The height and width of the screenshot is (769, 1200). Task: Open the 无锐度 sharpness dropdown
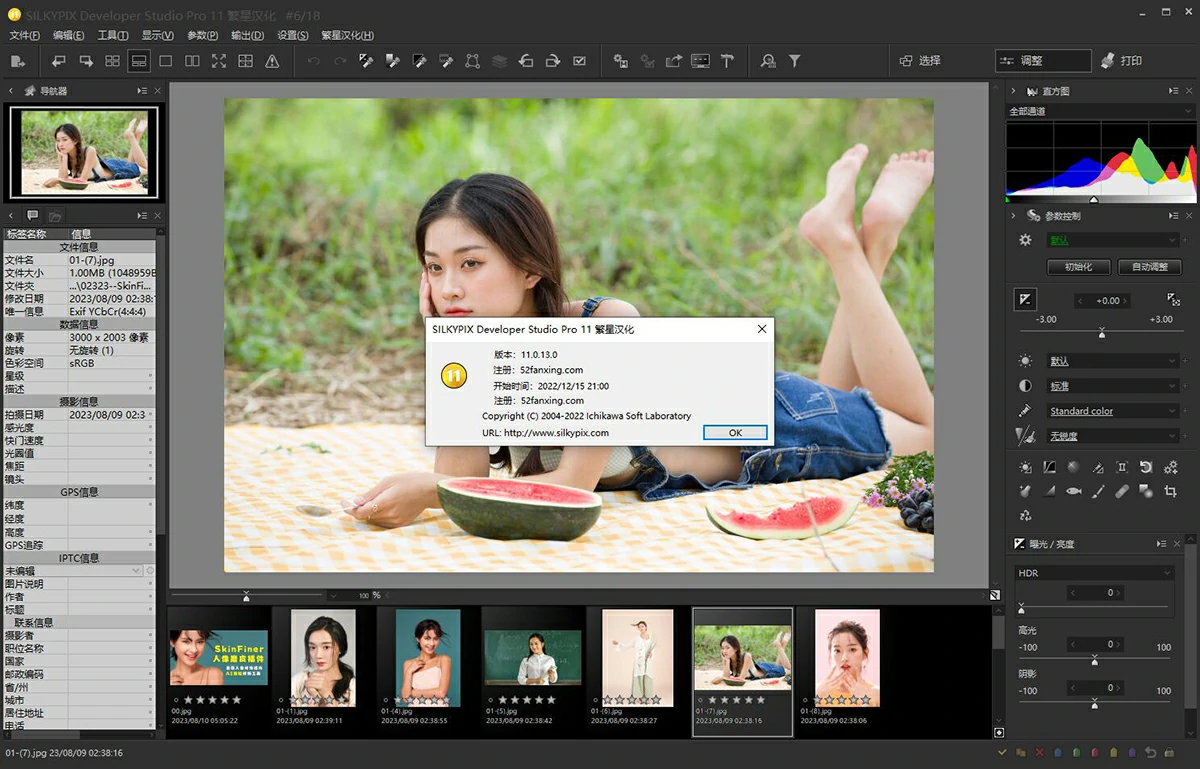tap(1113, 436)
